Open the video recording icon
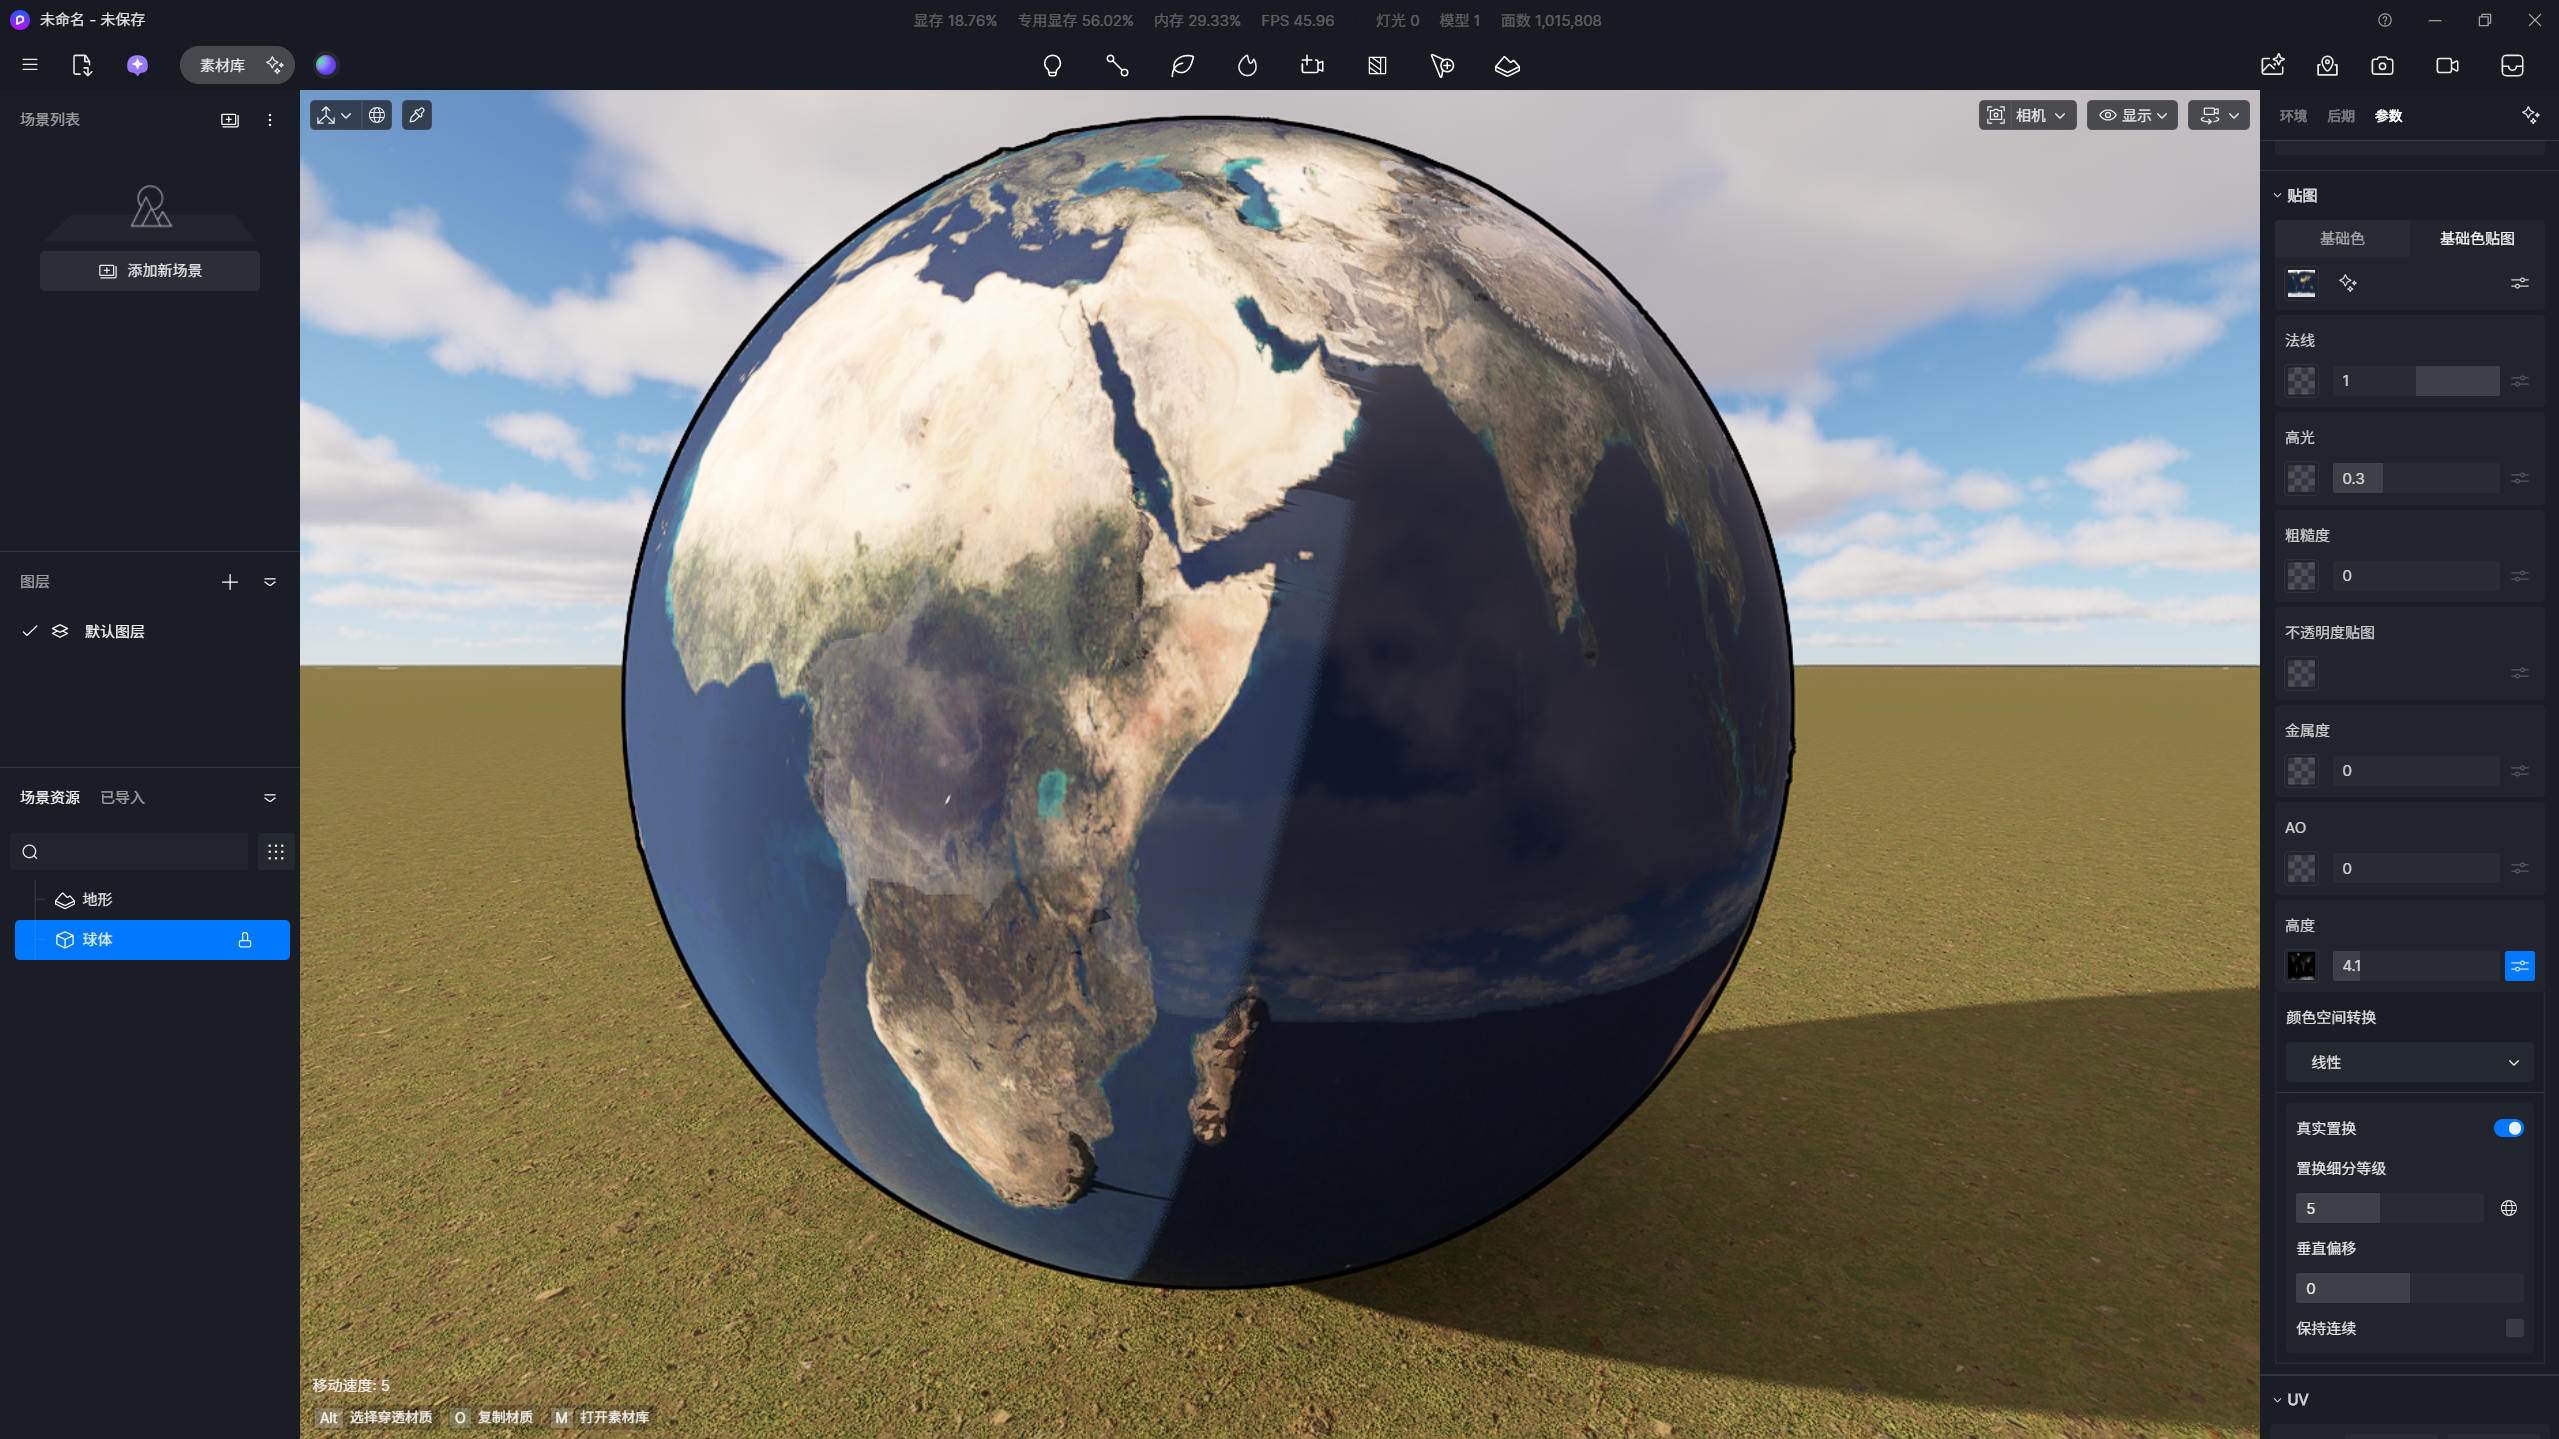2559x1439 pixels. pos(2447,66)
